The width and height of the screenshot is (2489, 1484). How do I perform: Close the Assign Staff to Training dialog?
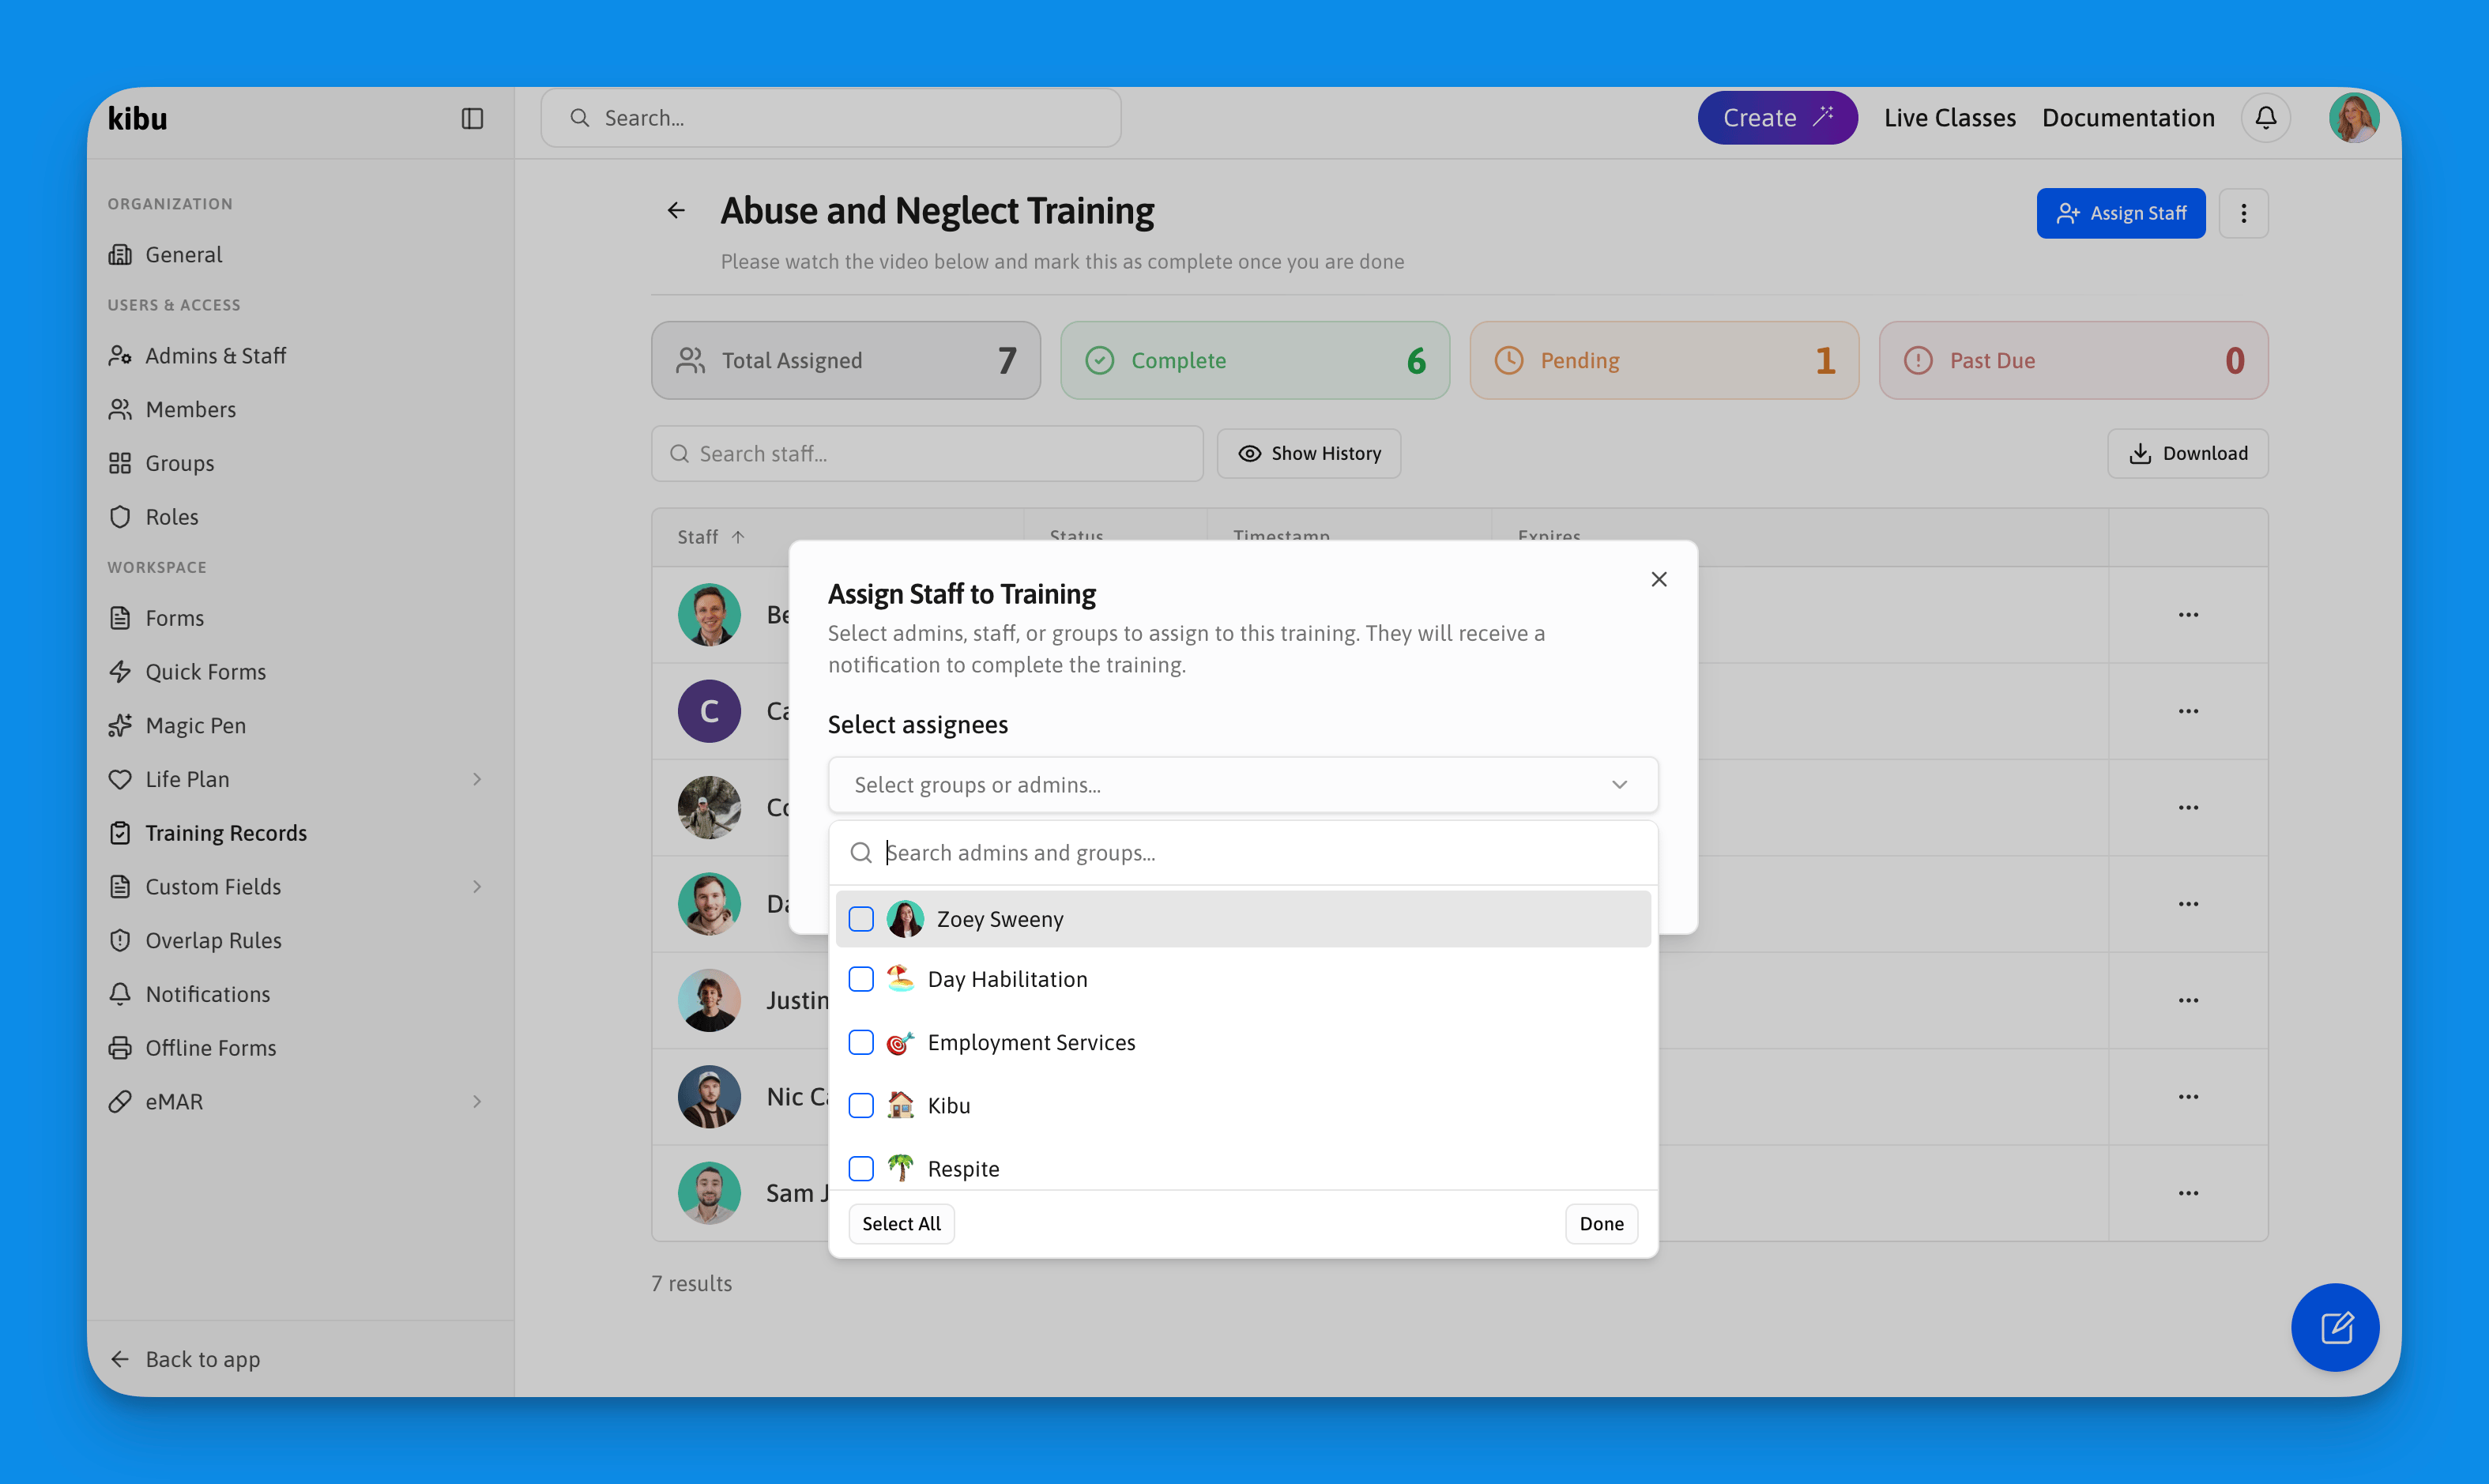click(1659, 579)
